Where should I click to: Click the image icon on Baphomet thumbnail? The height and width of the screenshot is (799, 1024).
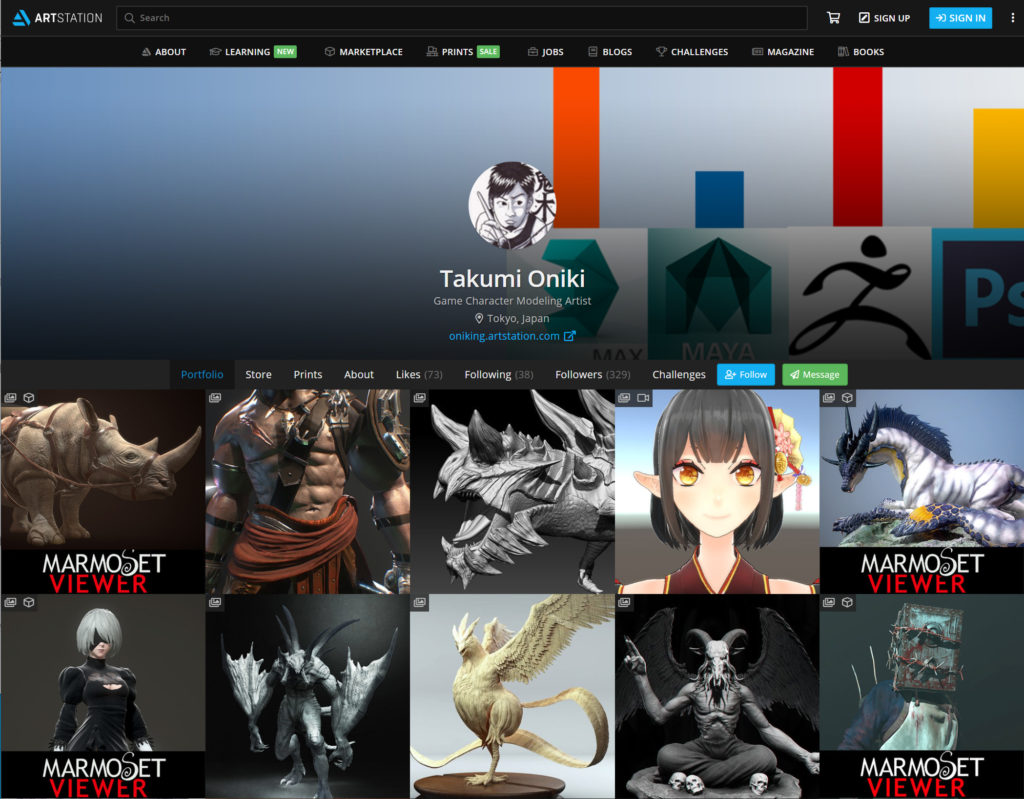(624, 602)
